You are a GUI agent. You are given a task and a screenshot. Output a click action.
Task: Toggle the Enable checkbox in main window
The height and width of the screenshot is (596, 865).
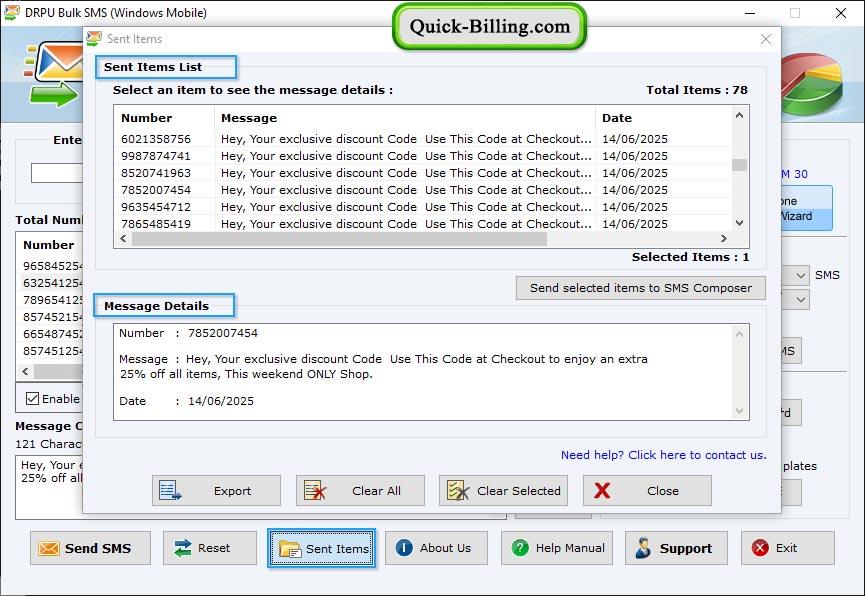(x=33, y=398)
